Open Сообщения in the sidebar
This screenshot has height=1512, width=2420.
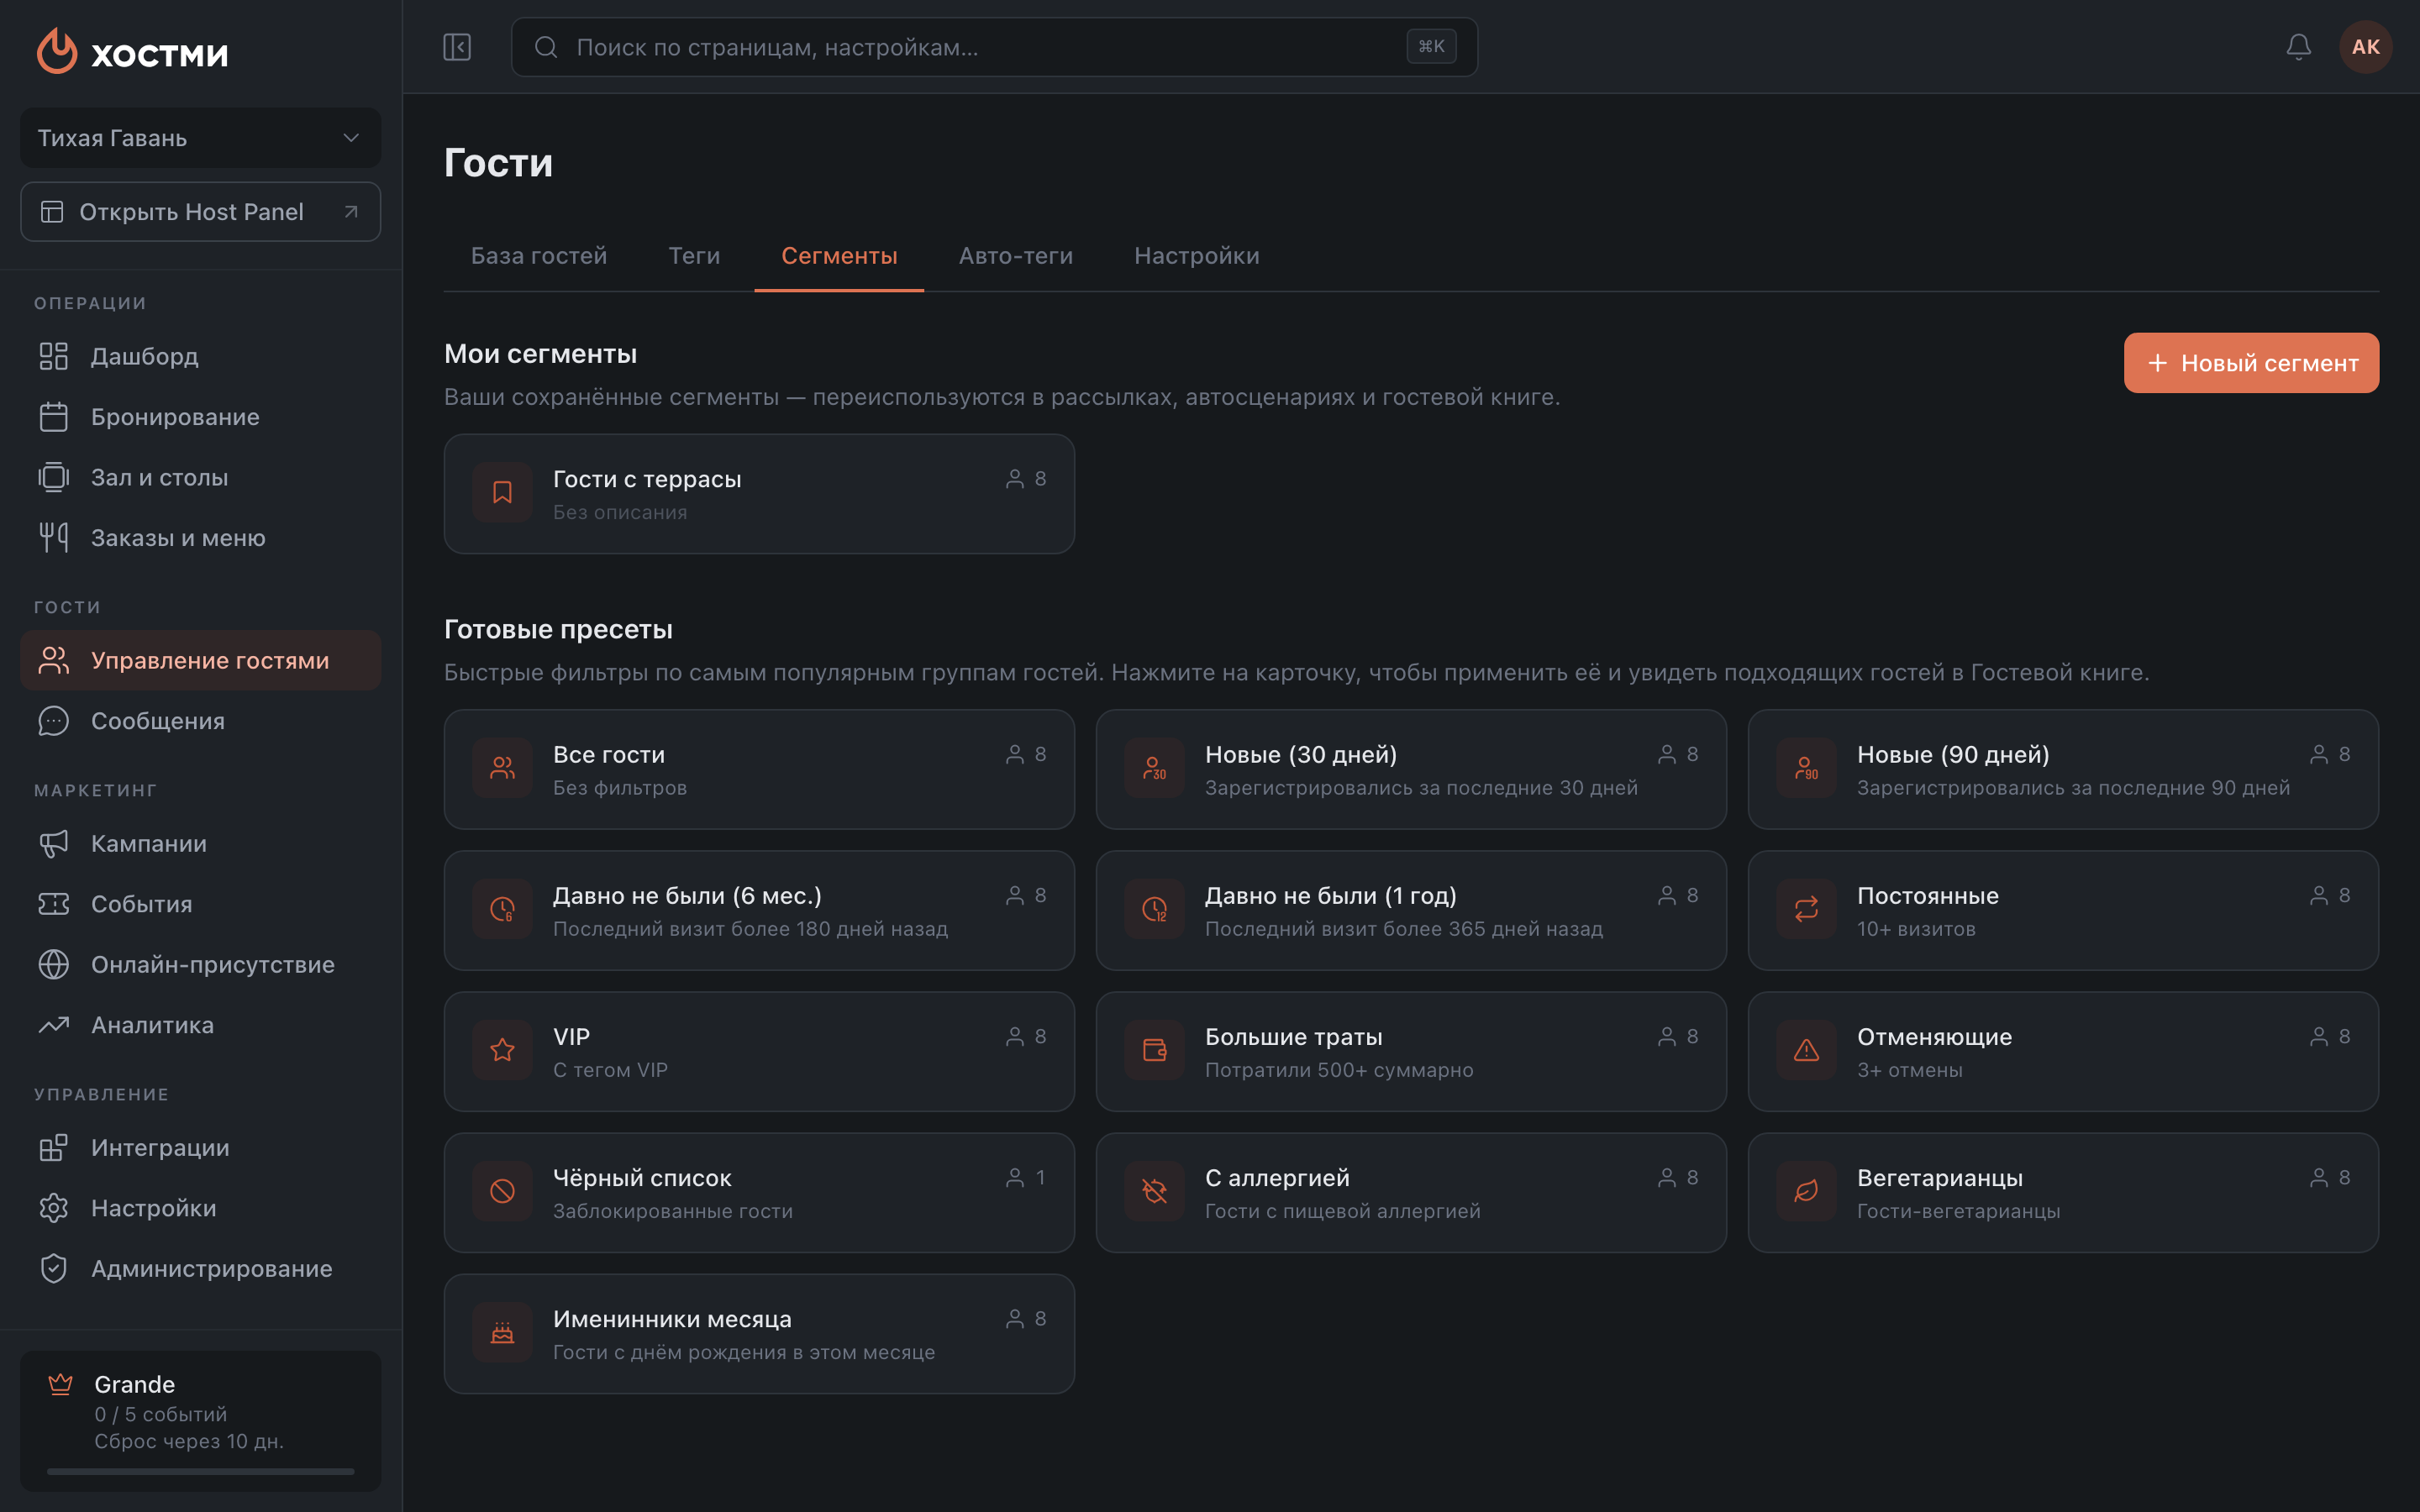pyautogui.click(x=200, y=721)
